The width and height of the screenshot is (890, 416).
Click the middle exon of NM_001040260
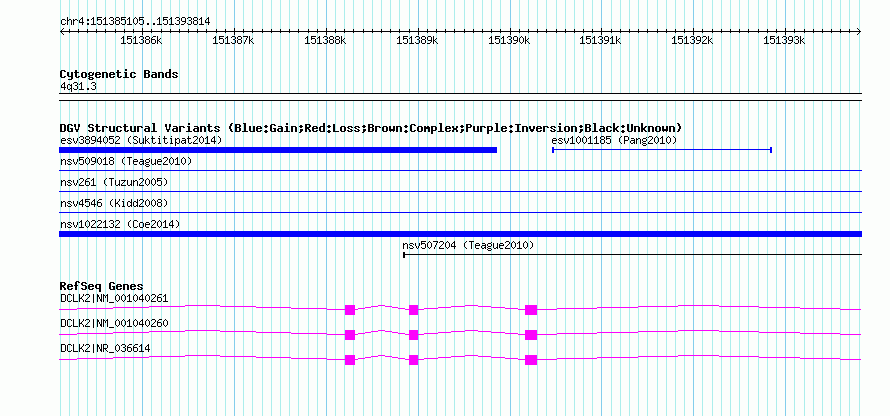(413, 335)
